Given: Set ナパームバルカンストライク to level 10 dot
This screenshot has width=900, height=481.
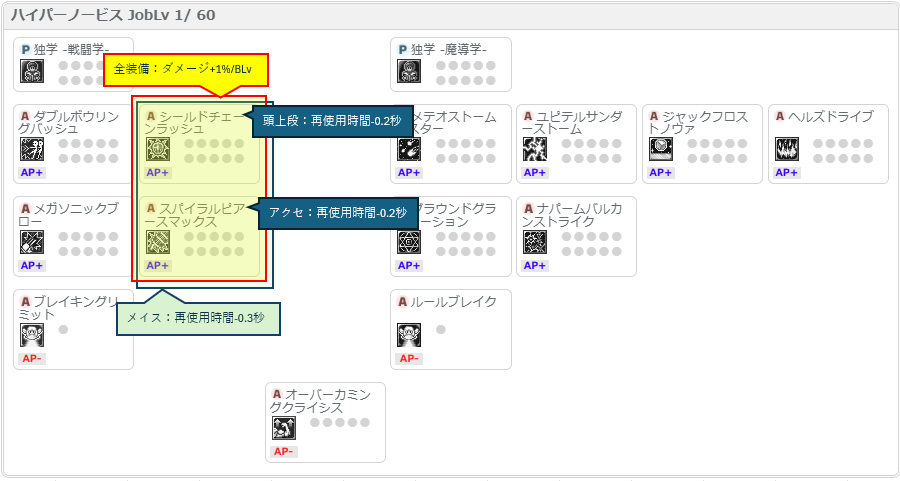Looking at the screenshot, I should 616,251.
